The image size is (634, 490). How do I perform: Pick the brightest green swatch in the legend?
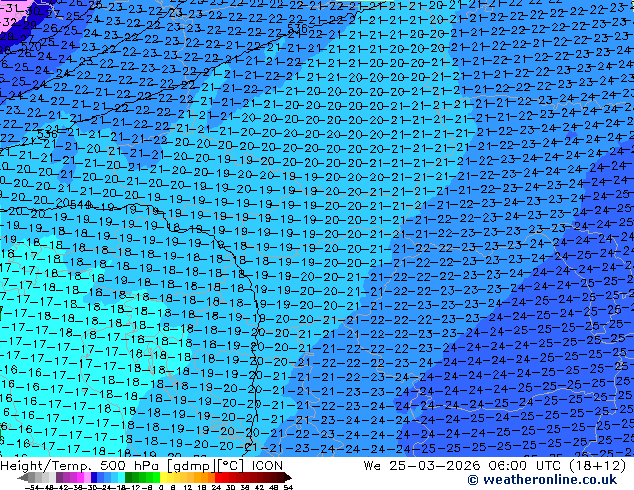coord(156,477)
